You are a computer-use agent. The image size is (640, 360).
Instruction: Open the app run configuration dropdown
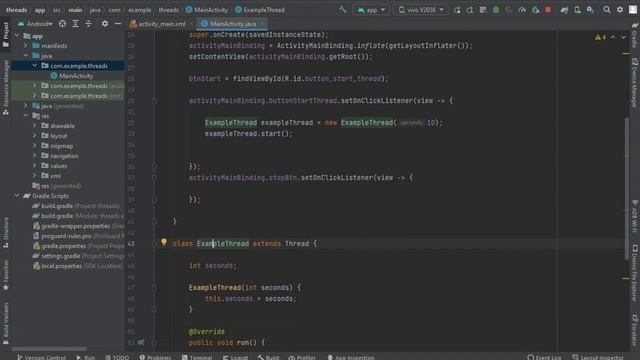coord(371,10)
